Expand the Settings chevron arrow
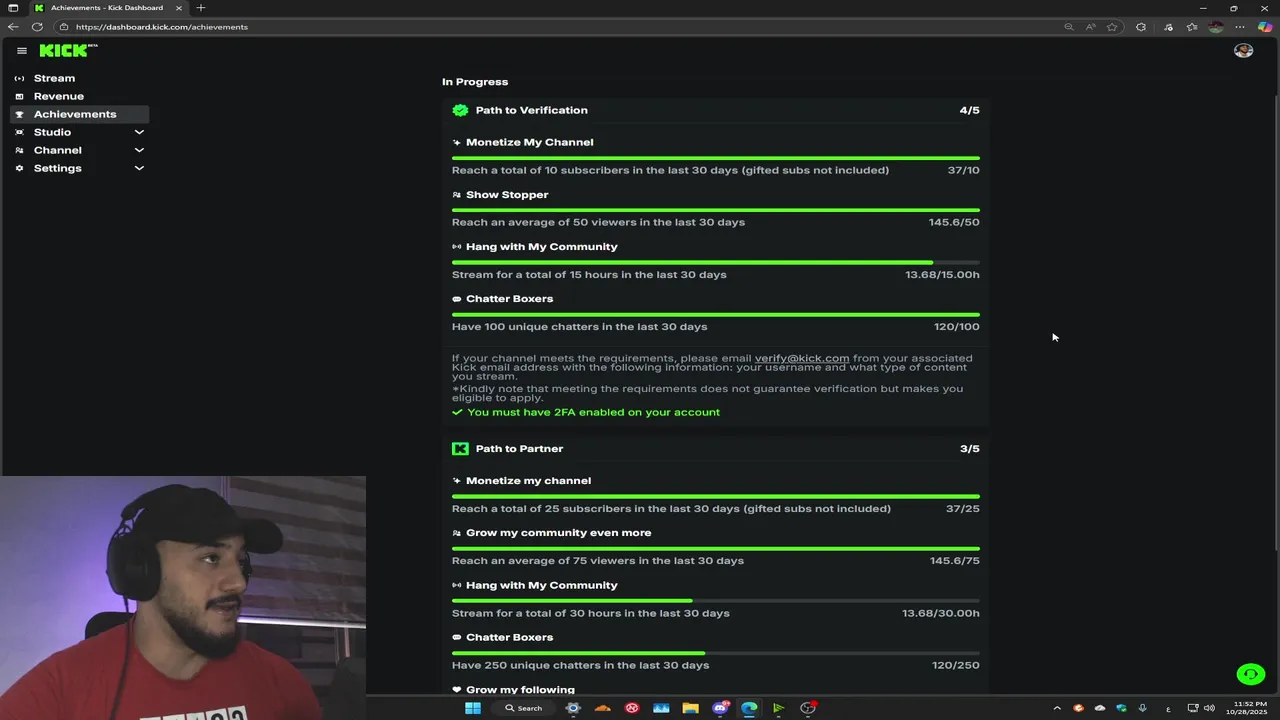 coord(139,168)
